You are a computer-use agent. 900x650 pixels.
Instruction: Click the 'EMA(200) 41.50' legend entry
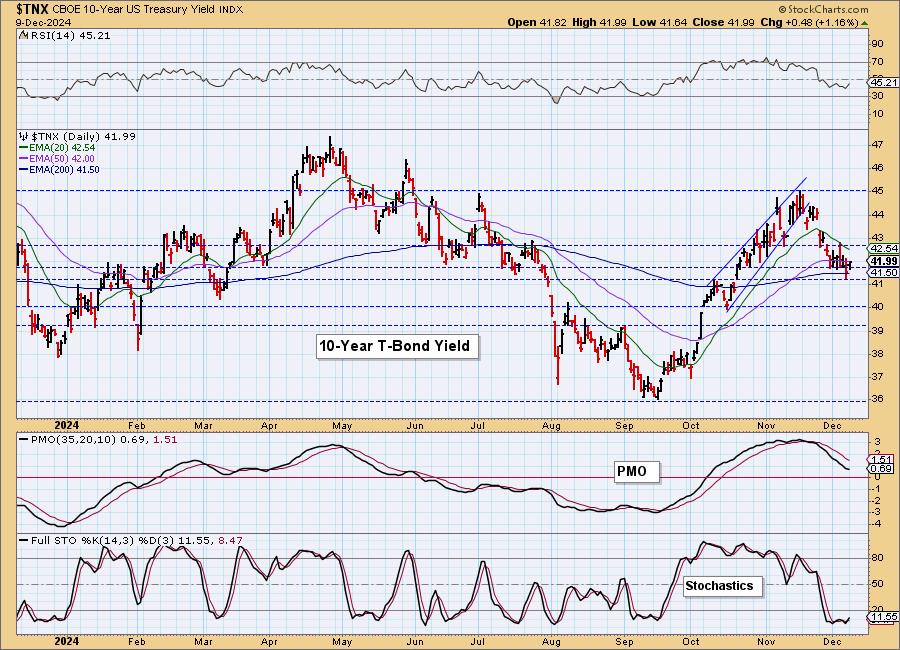(x=60, y=169)
